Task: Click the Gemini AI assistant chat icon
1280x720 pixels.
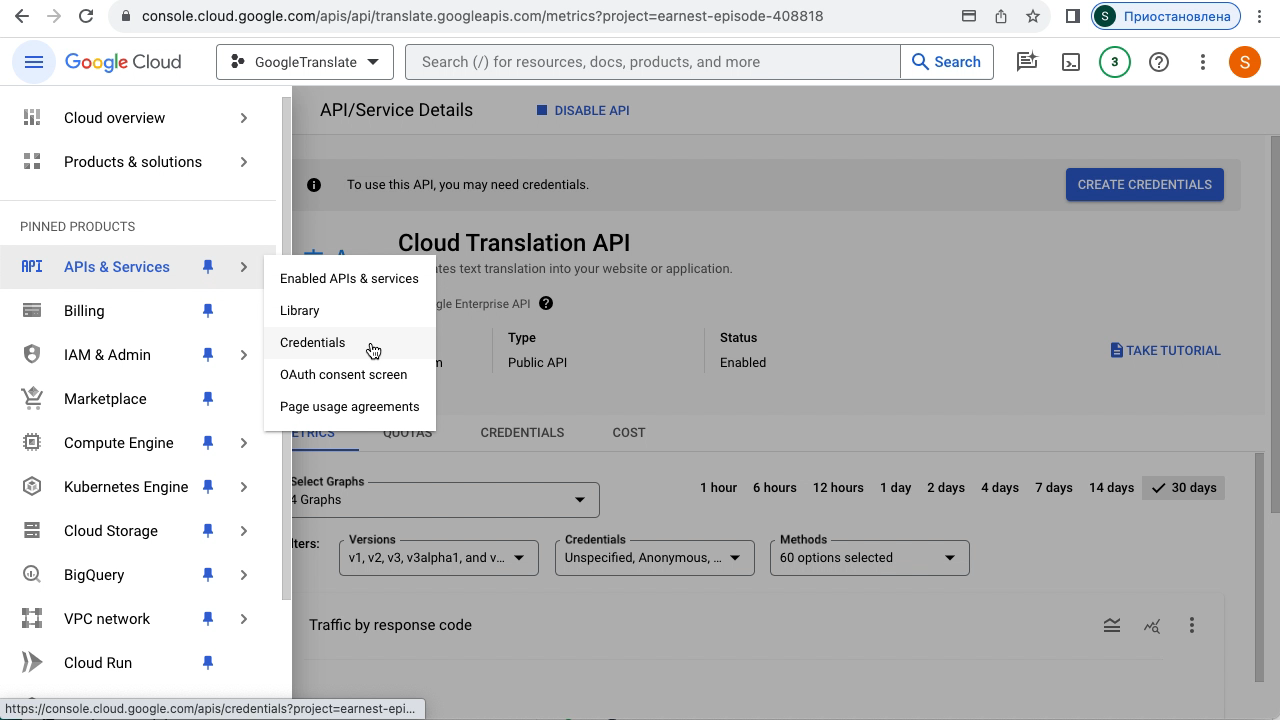Action: coord(1027,62)
